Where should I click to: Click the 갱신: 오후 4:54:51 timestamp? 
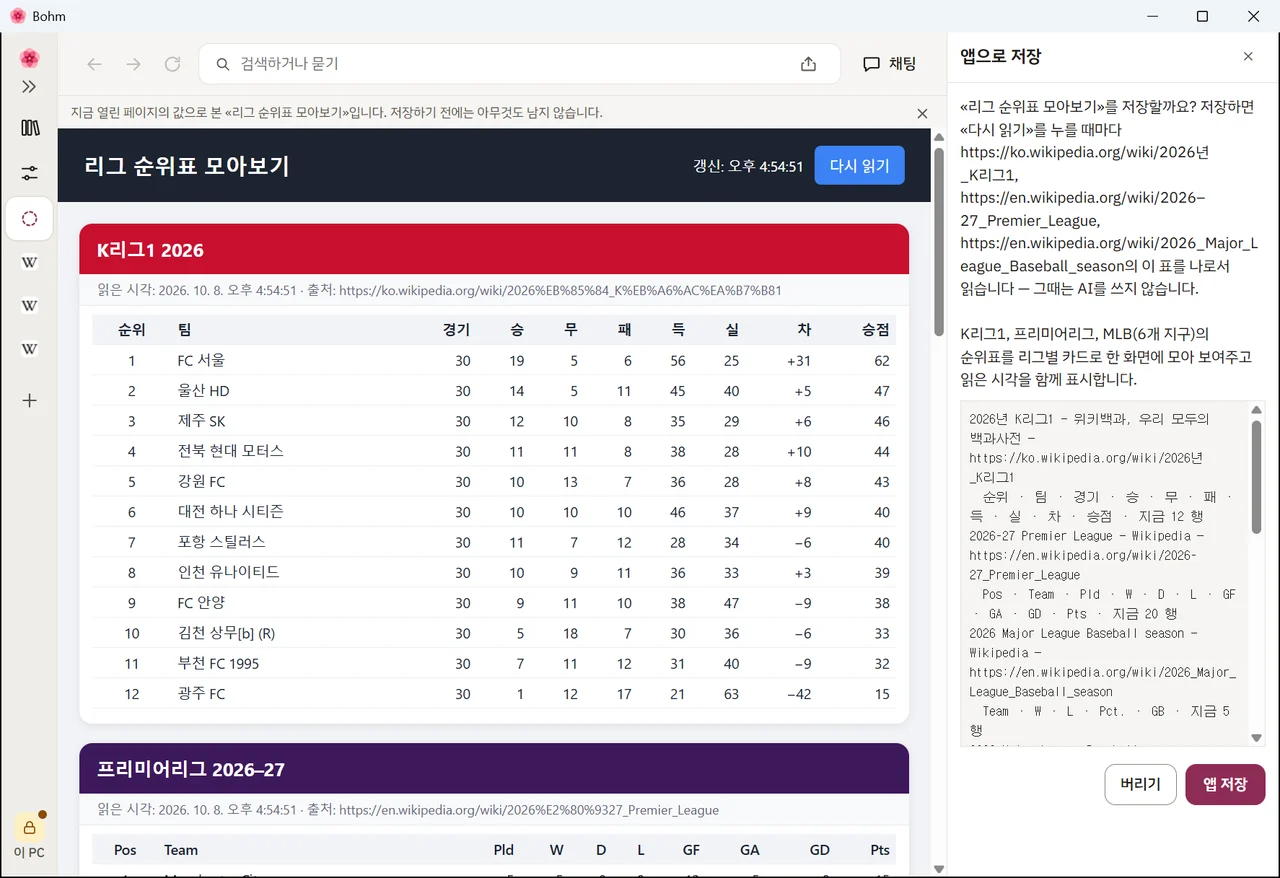(x=748, y=166)
